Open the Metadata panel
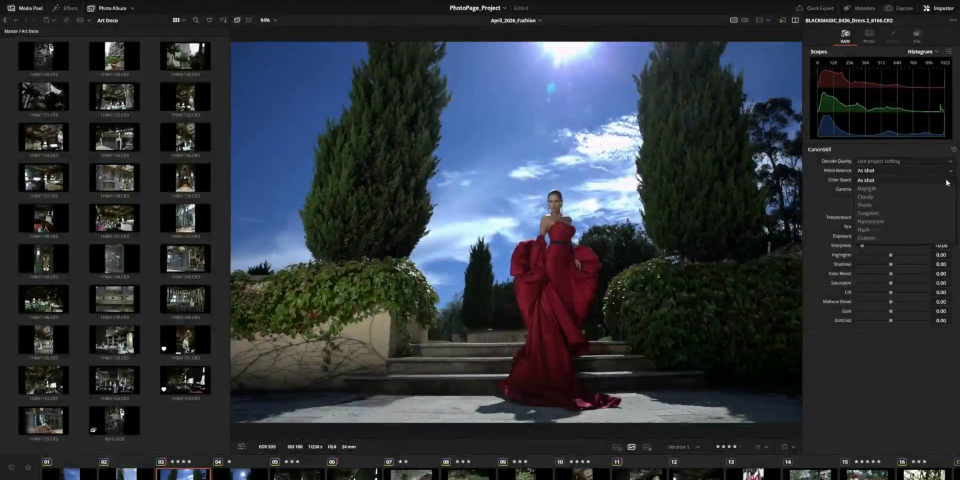Viewport: 960px width, 480px height. (863, 8)
